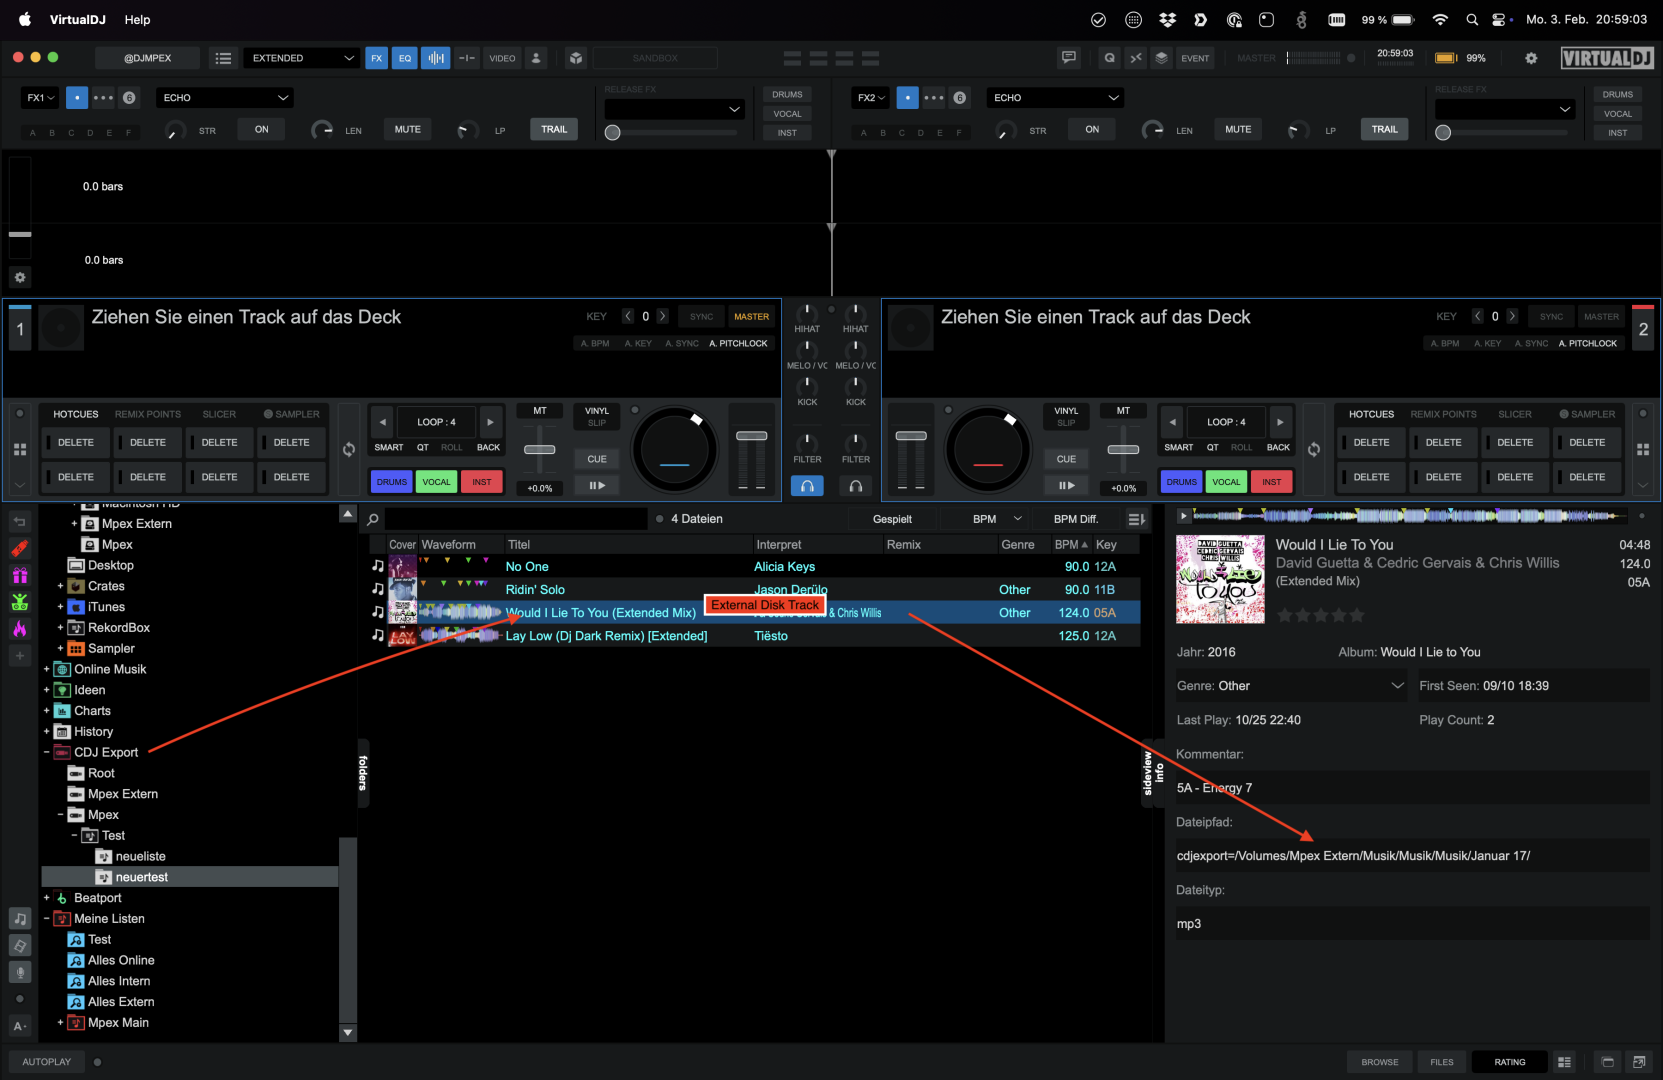Screen dimensions: 1663x1080
Task: Toggle MUTE on the left echo effect
Action: point(407,129)
